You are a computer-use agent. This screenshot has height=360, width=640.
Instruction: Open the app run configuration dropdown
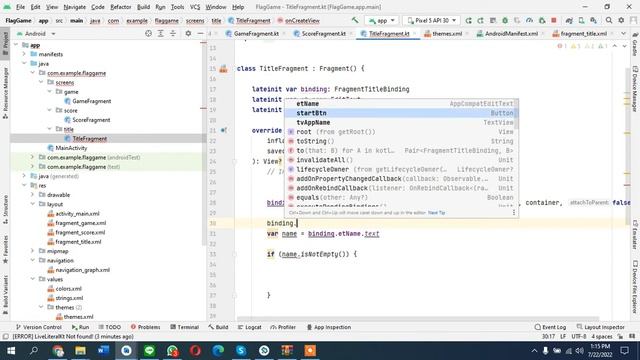coord(382,20)
